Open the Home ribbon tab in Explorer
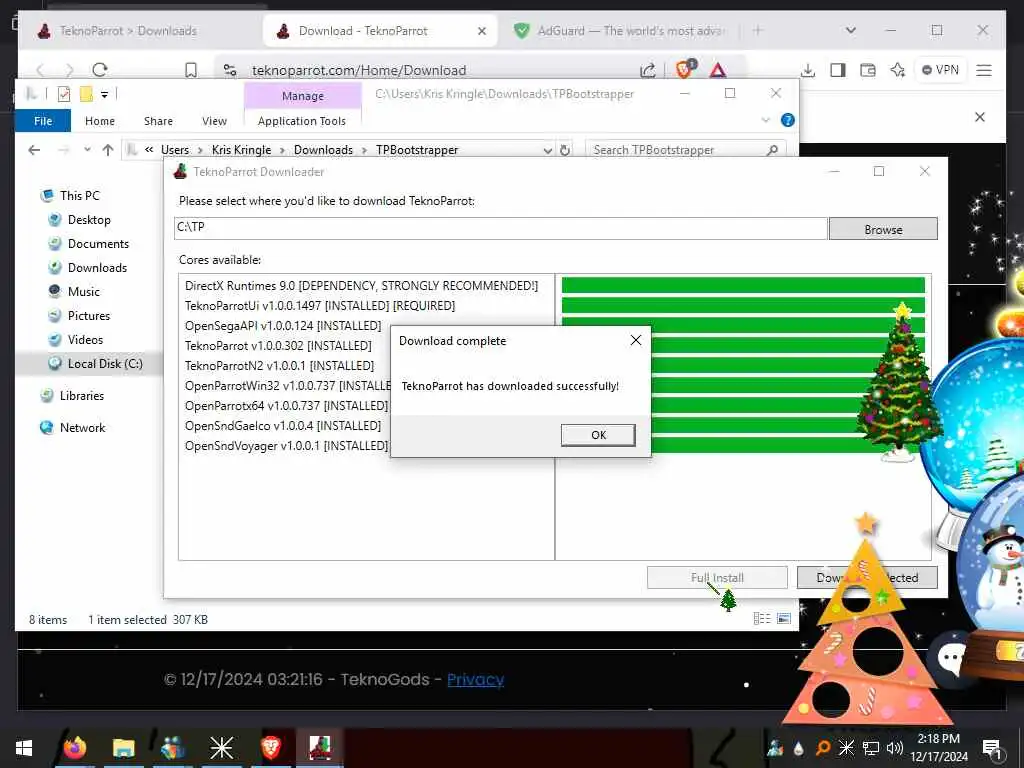The height and width of the screenshot is (768, 1024). pos(100,121)
